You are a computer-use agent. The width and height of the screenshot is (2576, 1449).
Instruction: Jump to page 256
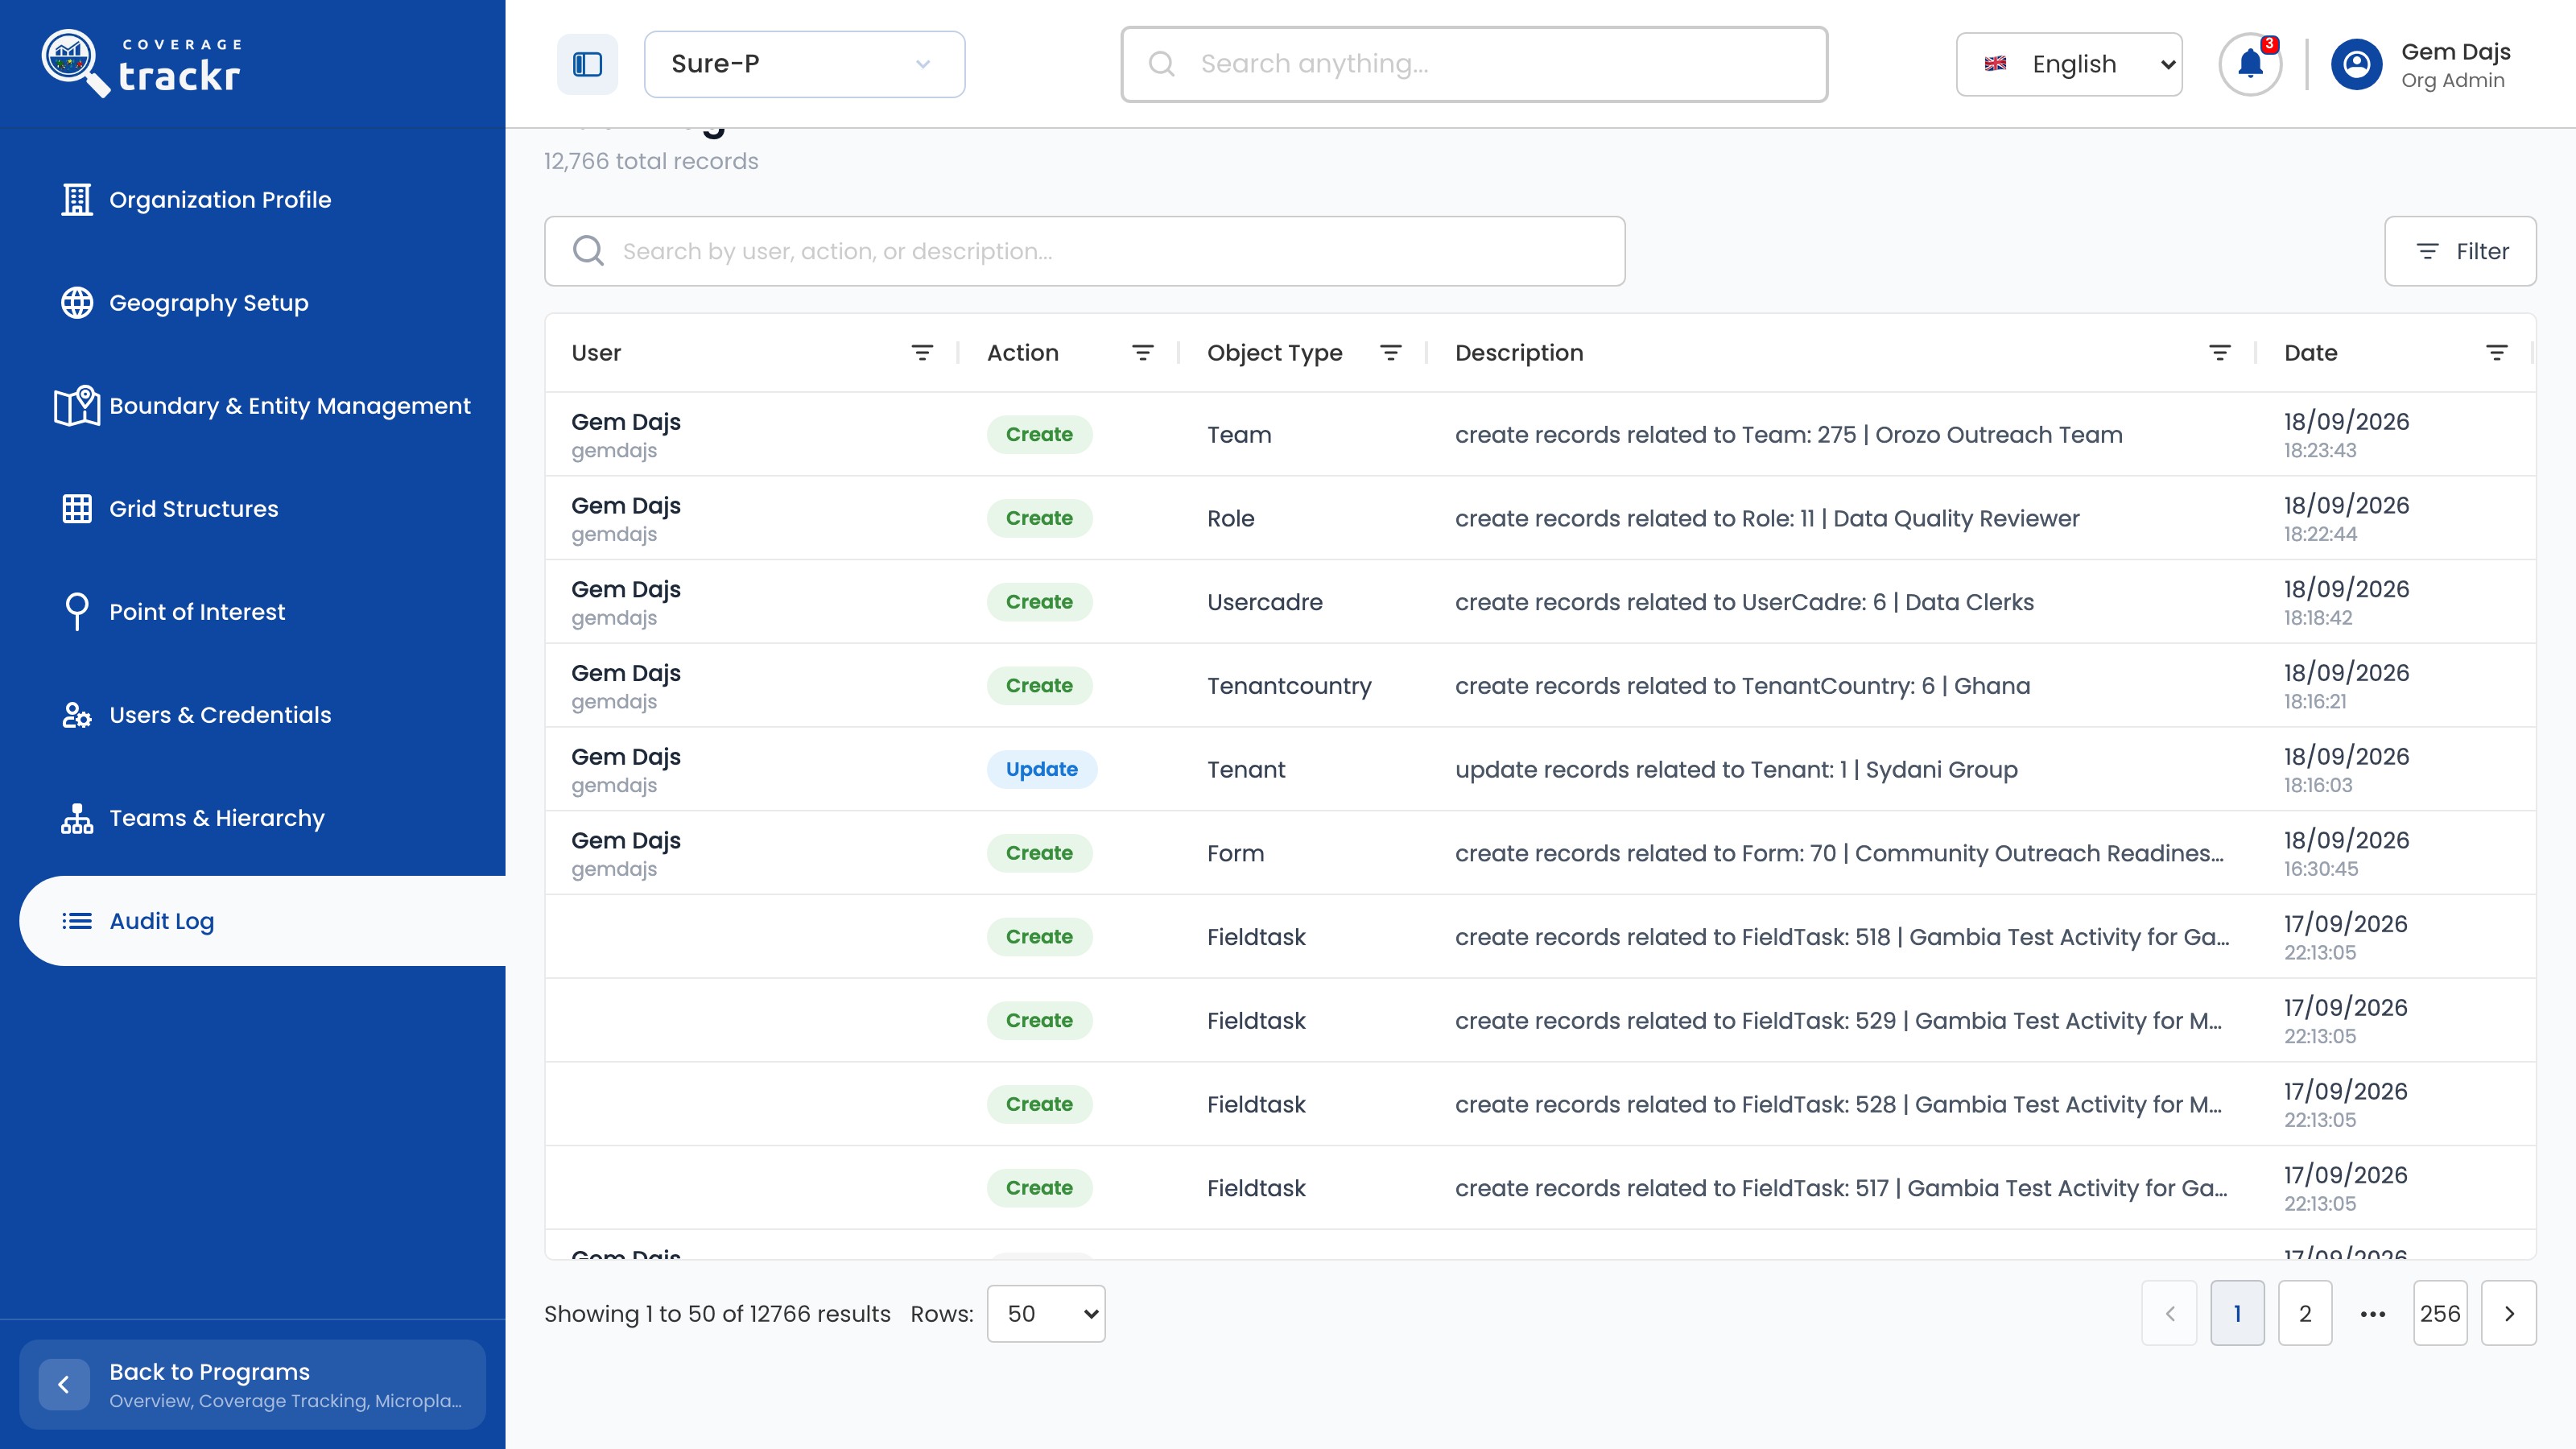(x=2440, y=1313)
